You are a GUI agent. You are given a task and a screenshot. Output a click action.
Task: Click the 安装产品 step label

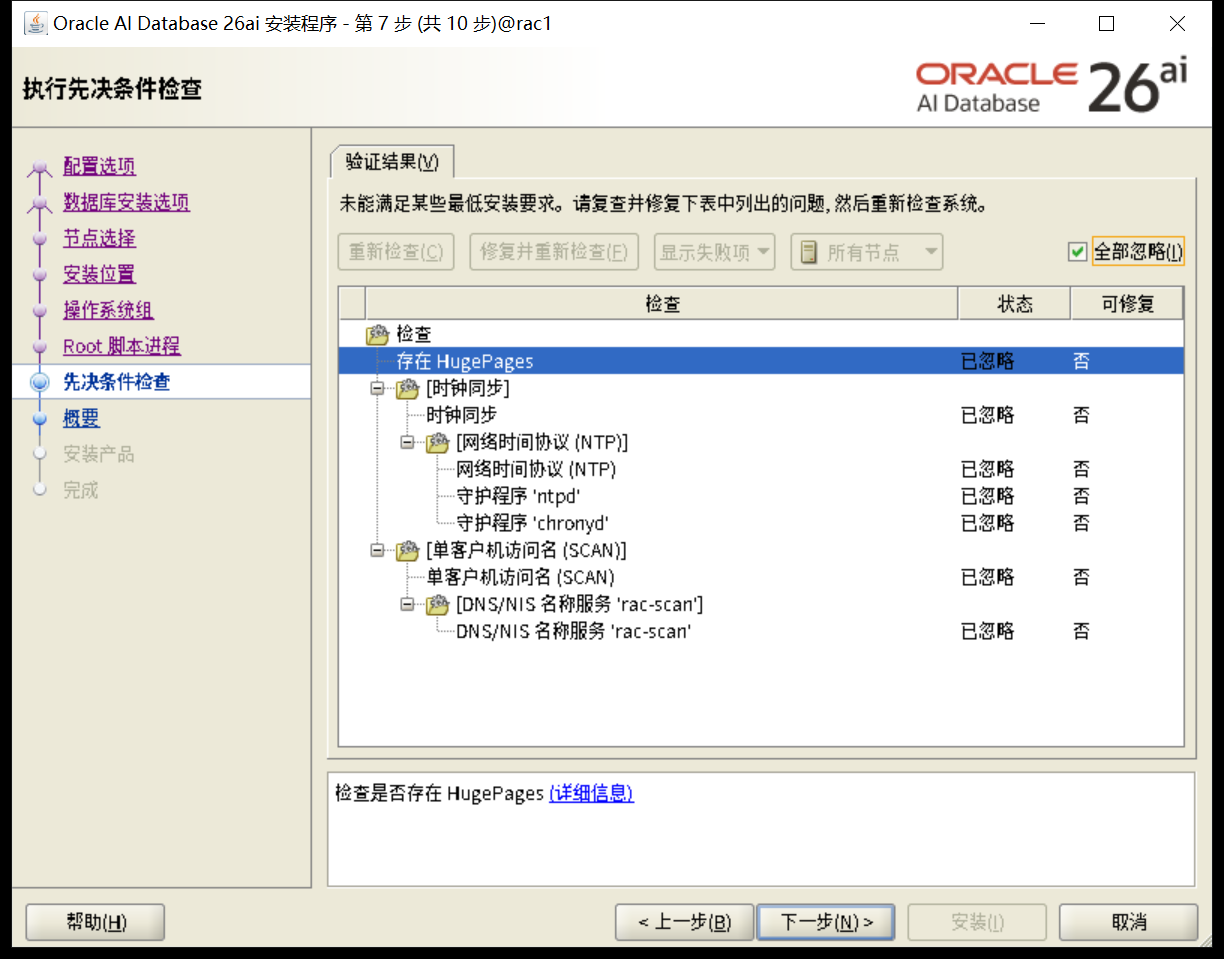(x=99, y=454)
